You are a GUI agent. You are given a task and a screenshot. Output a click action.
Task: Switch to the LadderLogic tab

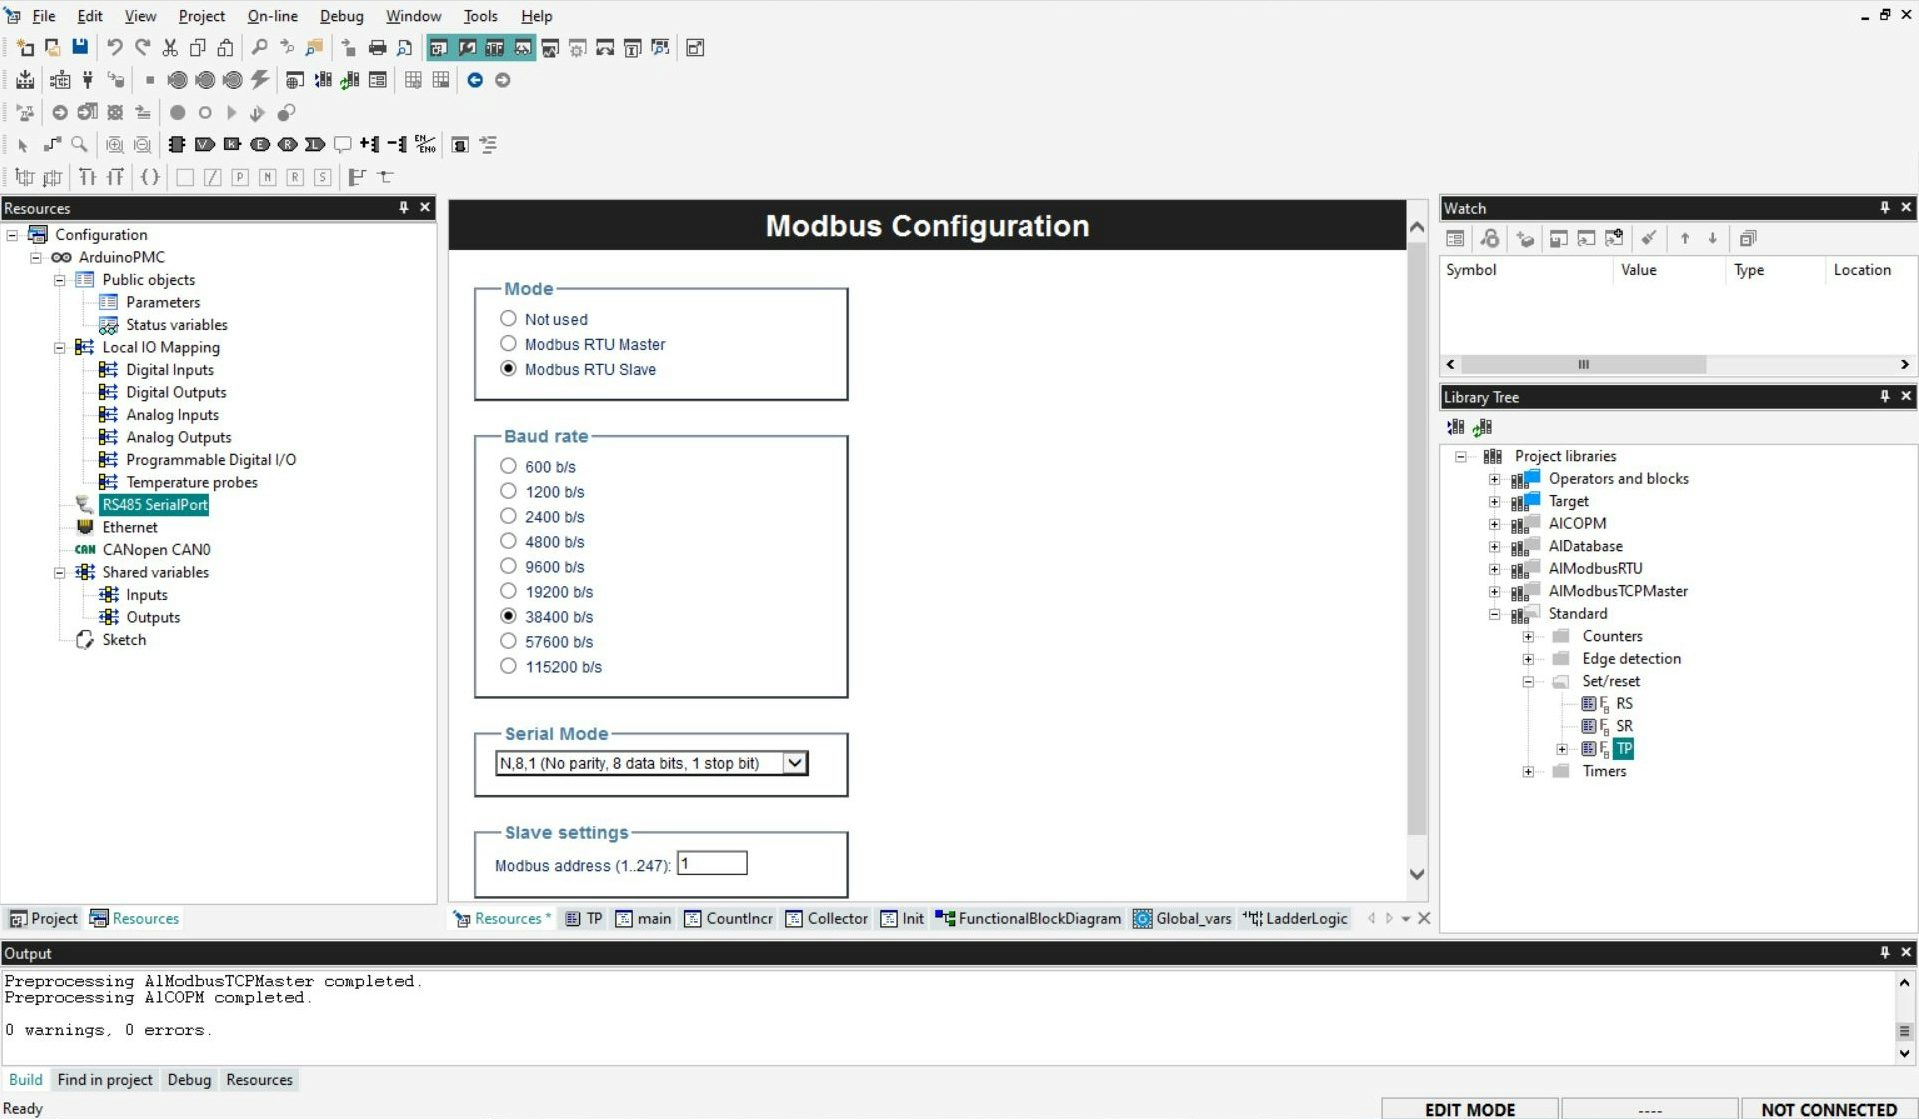1296,918
